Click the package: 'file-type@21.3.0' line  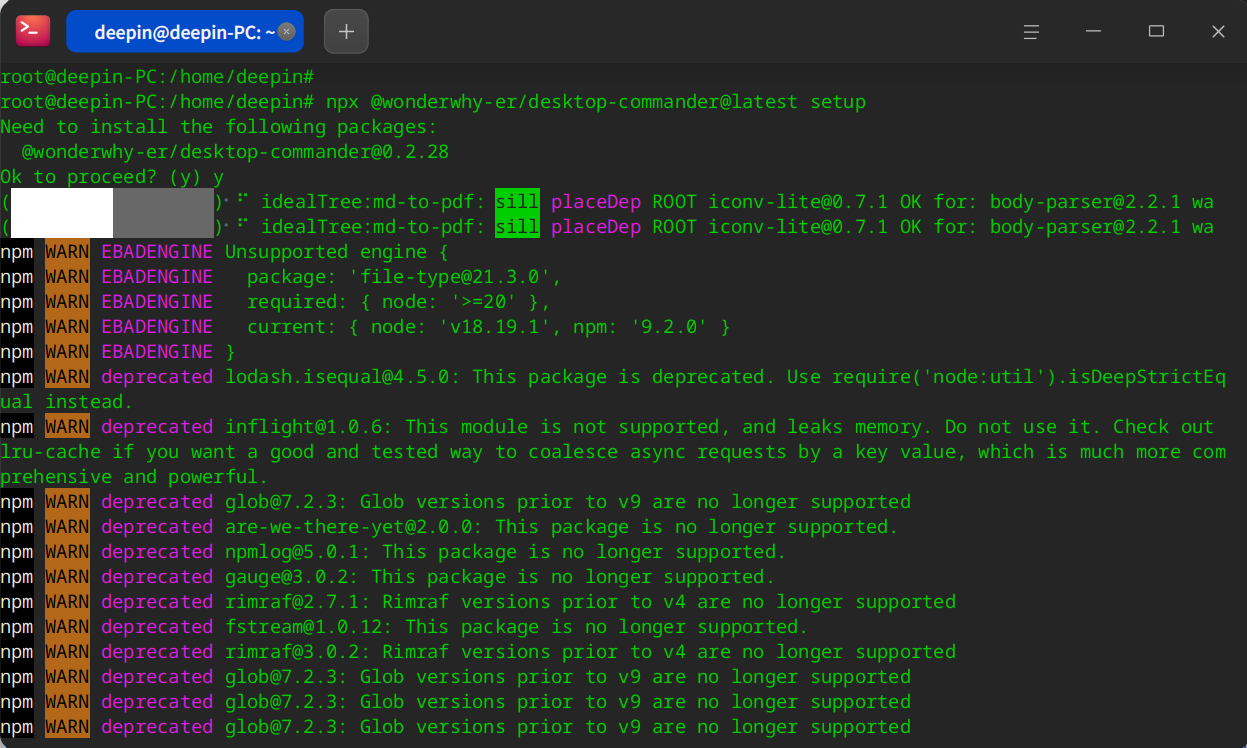tap(404, 277)
